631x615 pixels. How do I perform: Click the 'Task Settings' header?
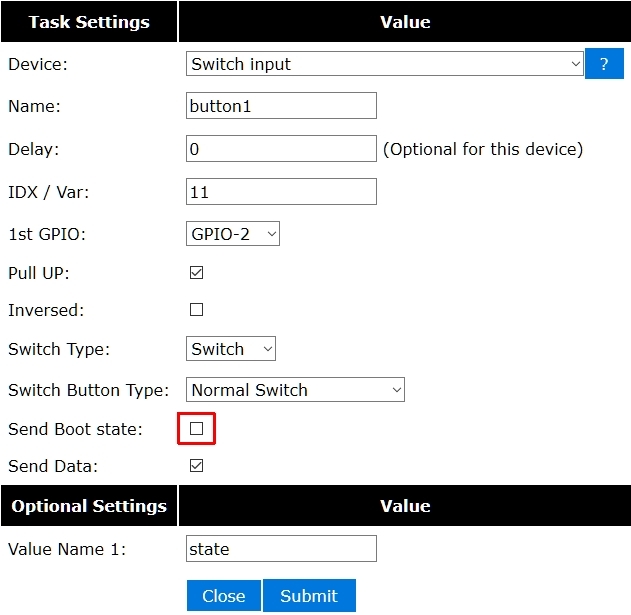tap(89, 22)
